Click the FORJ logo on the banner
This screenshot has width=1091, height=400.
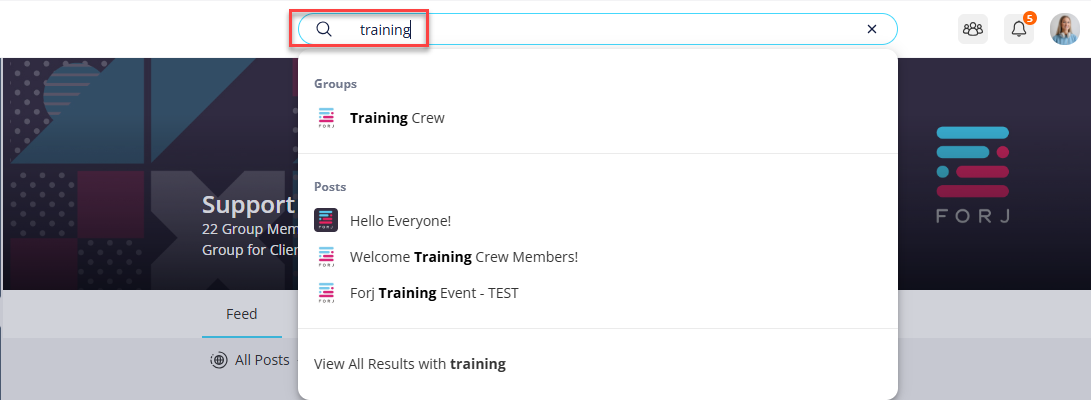[972, 175]
